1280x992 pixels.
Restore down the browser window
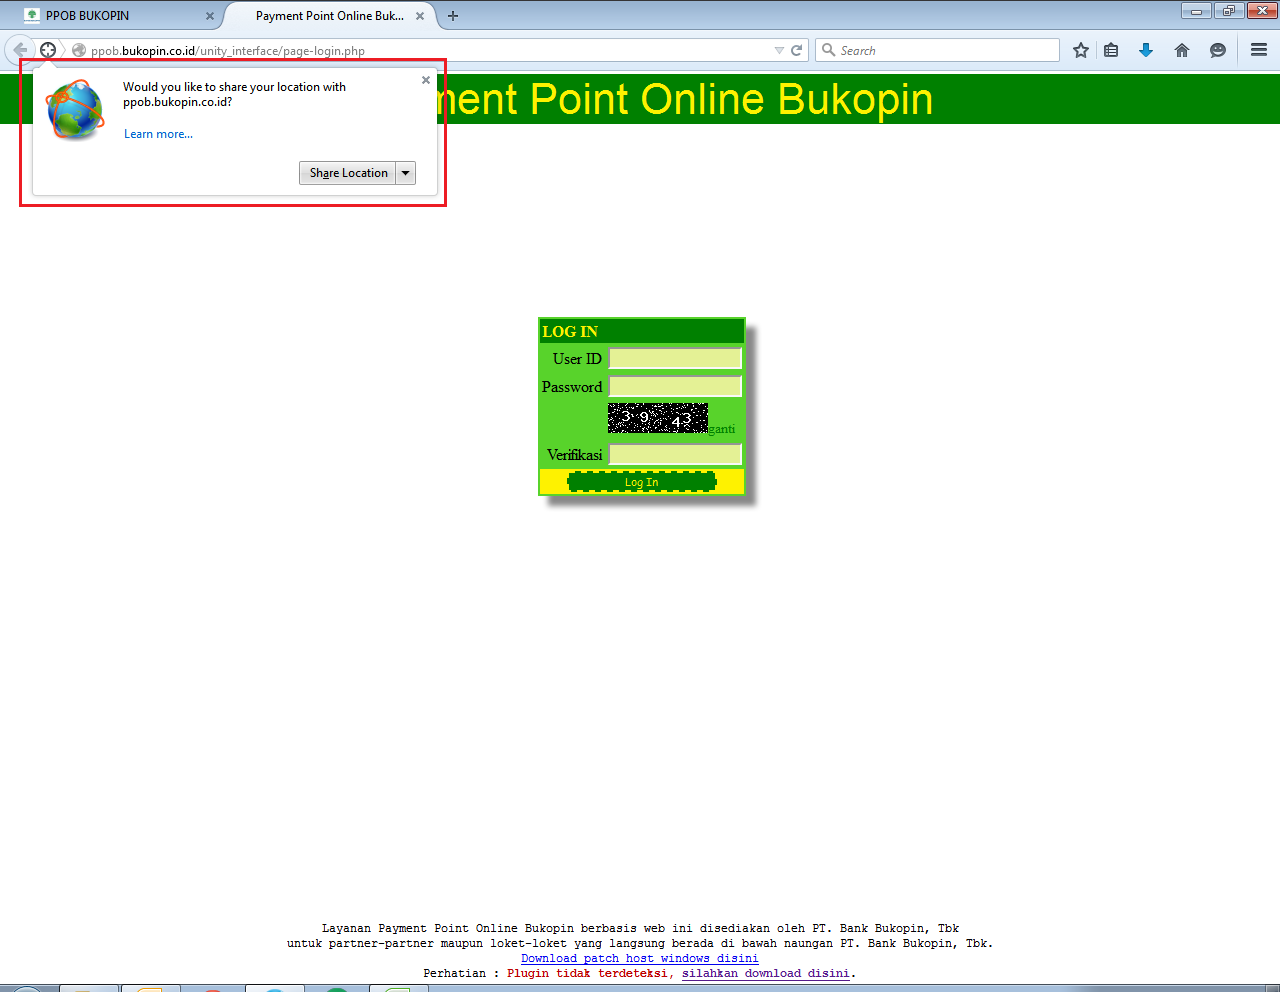(x=1228, y=11)
